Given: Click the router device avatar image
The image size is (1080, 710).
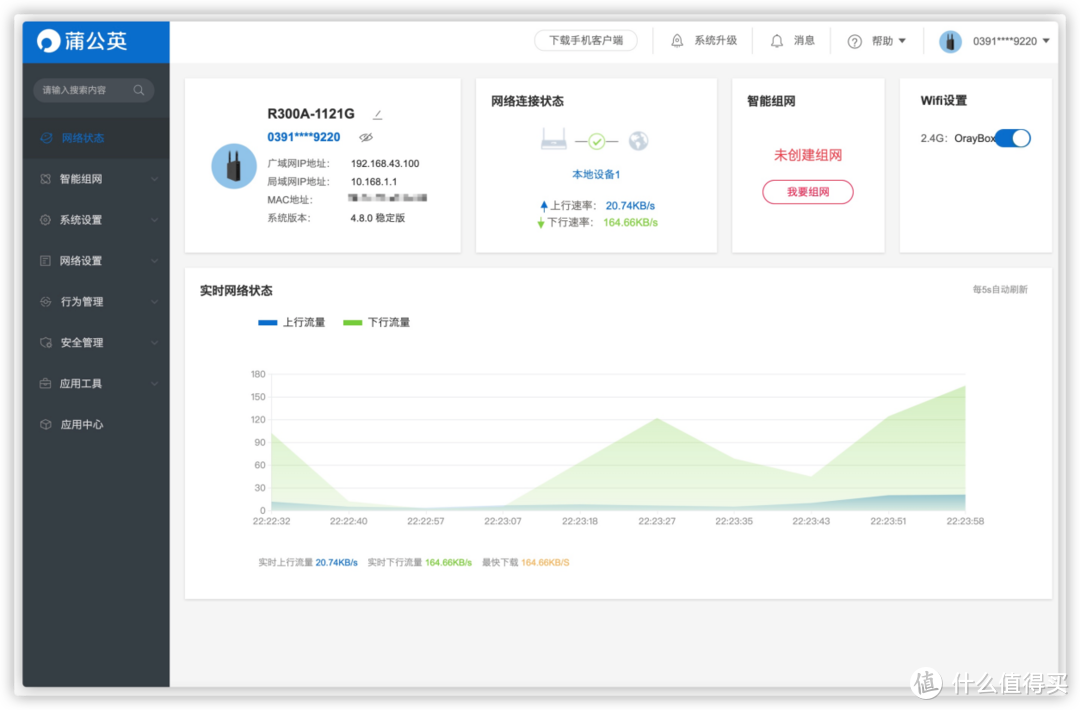Looking at the screenshot, I should [x=234, y=166].
